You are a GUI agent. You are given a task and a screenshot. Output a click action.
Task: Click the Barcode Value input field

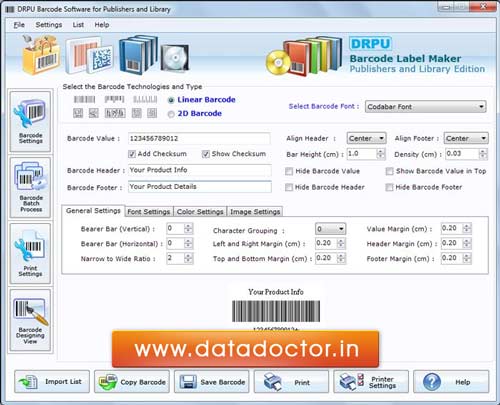(199, 138)
